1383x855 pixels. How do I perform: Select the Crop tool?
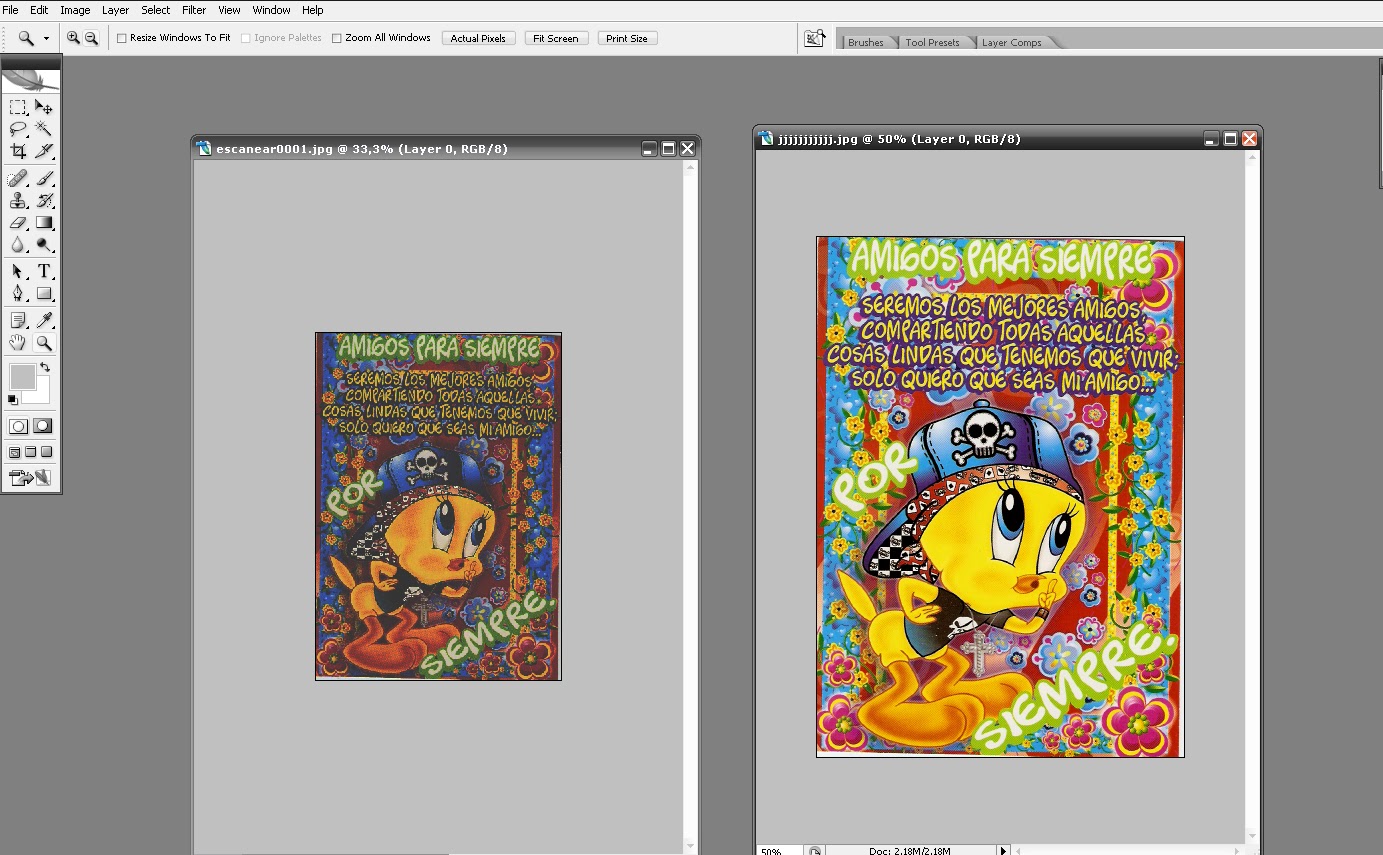coord(18,151)
